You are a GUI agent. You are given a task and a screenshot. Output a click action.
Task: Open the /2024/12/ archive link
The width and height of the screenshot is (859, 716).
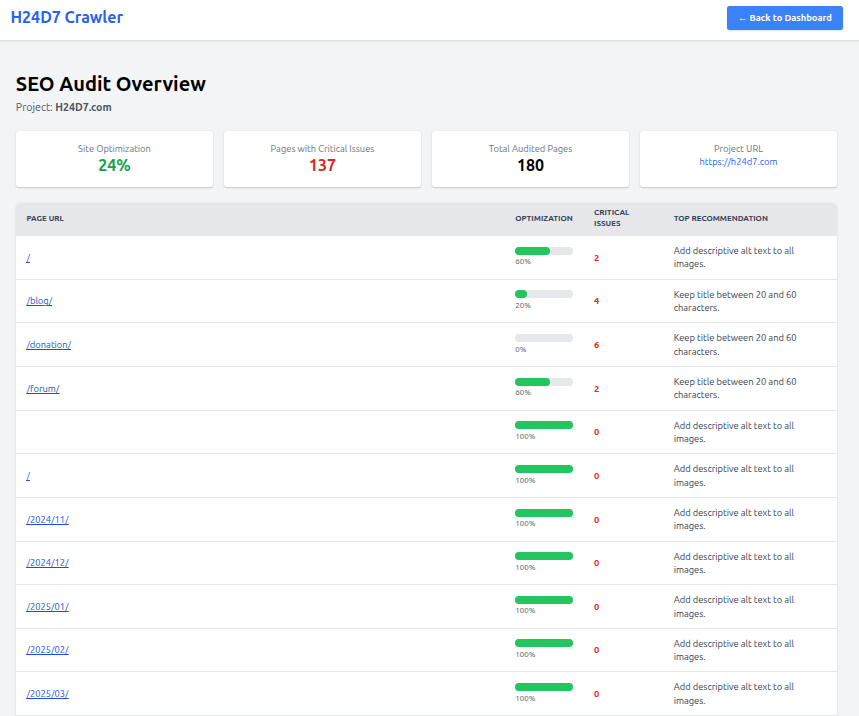pyautogui.click(x=47, y=562)
